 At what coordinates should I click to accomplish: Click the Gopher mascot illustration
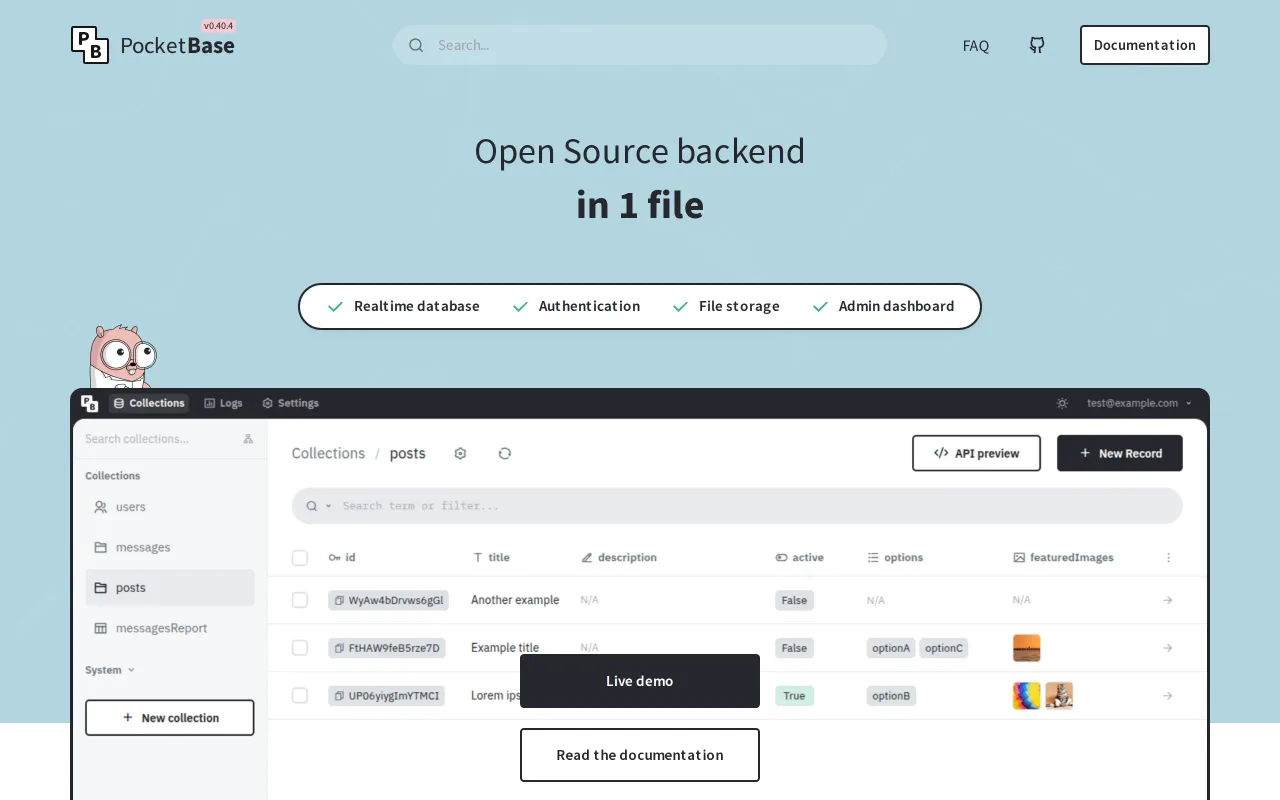pyautogui.click(x=122, y=356)
